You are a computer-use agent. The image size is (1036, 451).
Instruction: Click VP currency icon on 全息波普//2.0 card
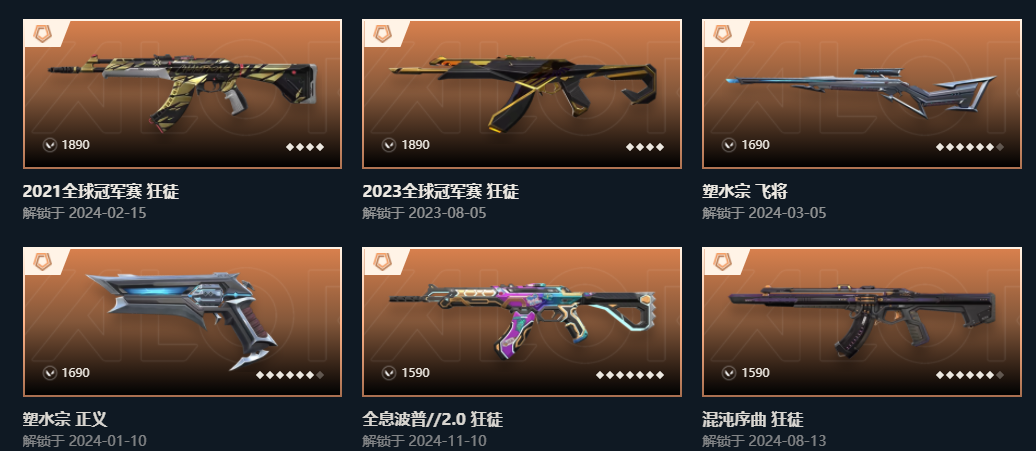pos(388,373)
